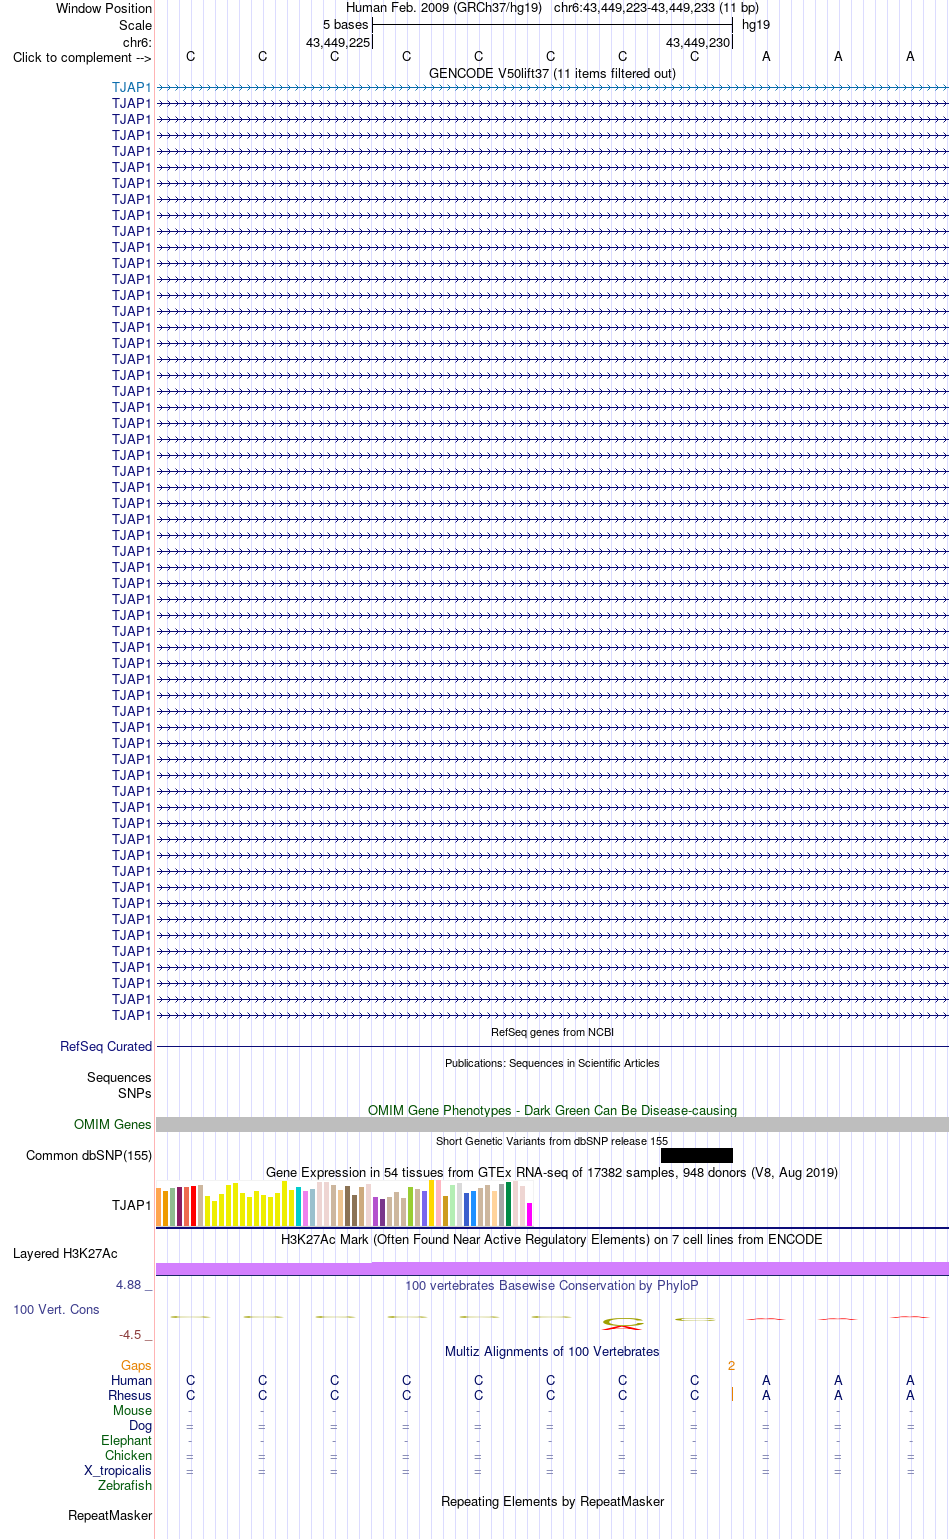Image resolution: width=950 pixels, height=1539 pixels.
Task: Click the GTEx Gene Expression track title
Action: (552, 1172)
